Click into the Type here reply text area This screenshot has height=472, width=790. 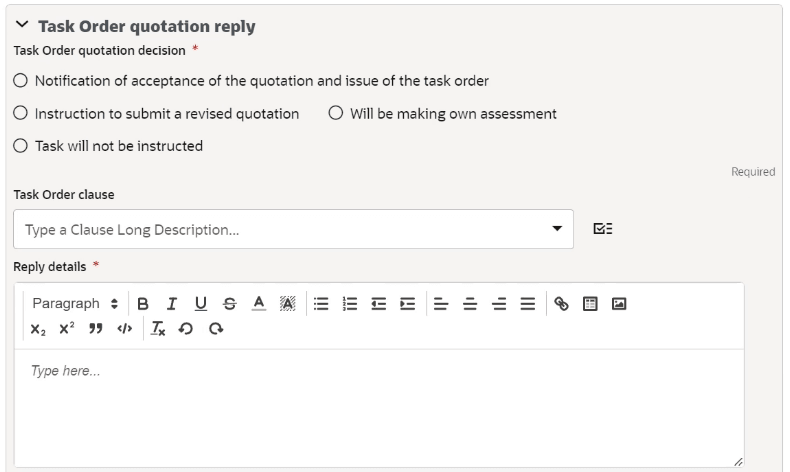[x=379, y=408]
